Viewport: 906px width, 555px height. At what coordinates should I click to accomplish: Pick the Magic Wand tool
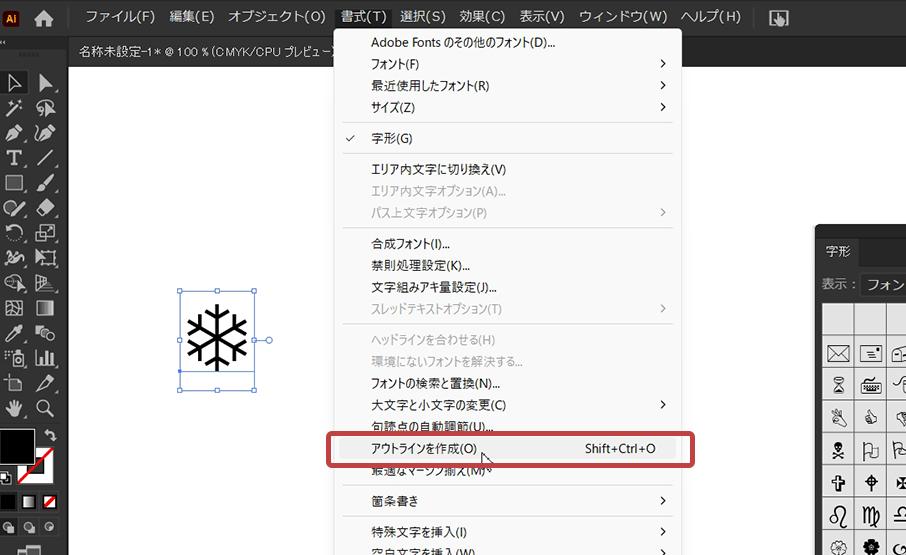tap(14, 108)
